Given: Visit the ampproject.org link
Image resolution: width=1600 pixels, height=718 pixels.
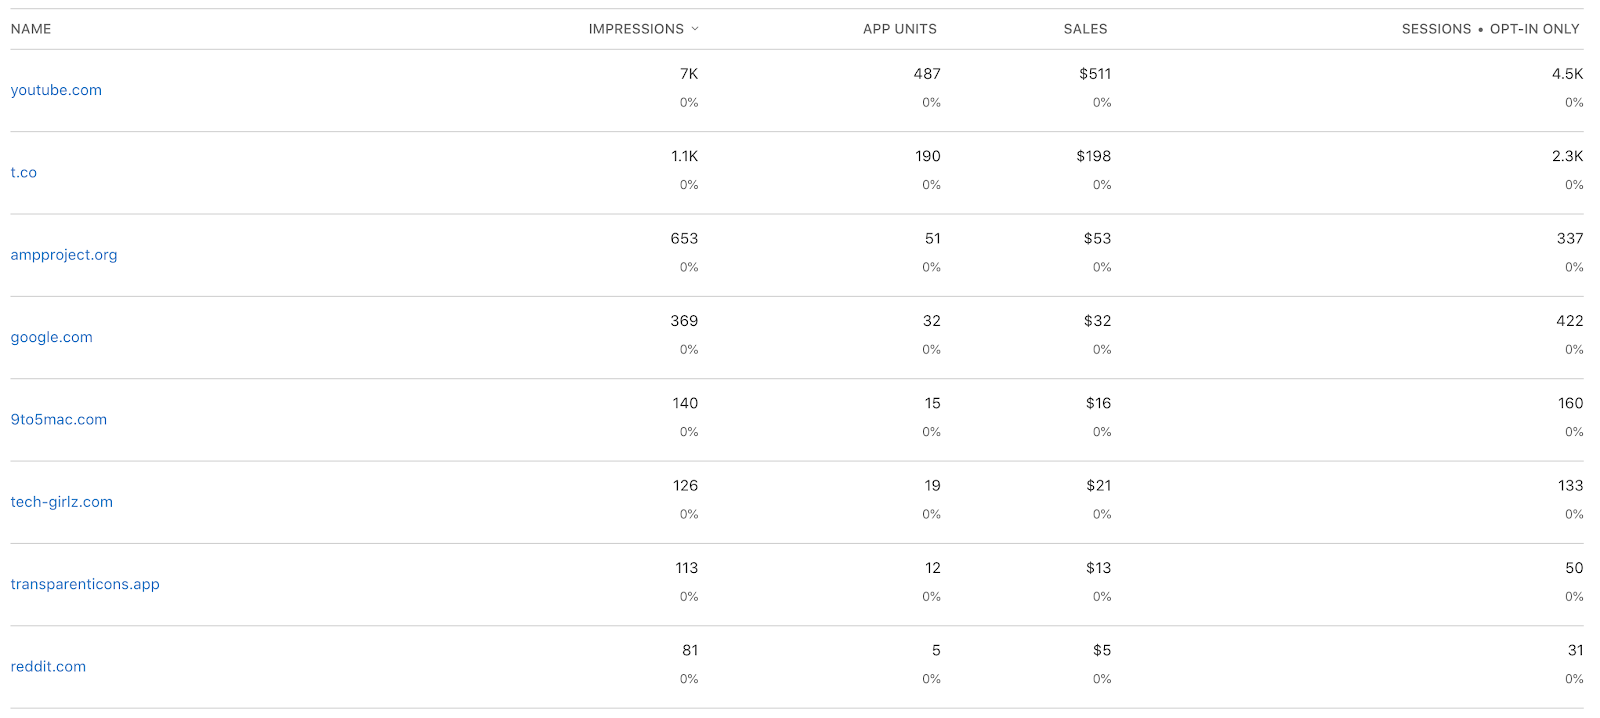Looking at the screenshot, I should [x=63, y=254].
